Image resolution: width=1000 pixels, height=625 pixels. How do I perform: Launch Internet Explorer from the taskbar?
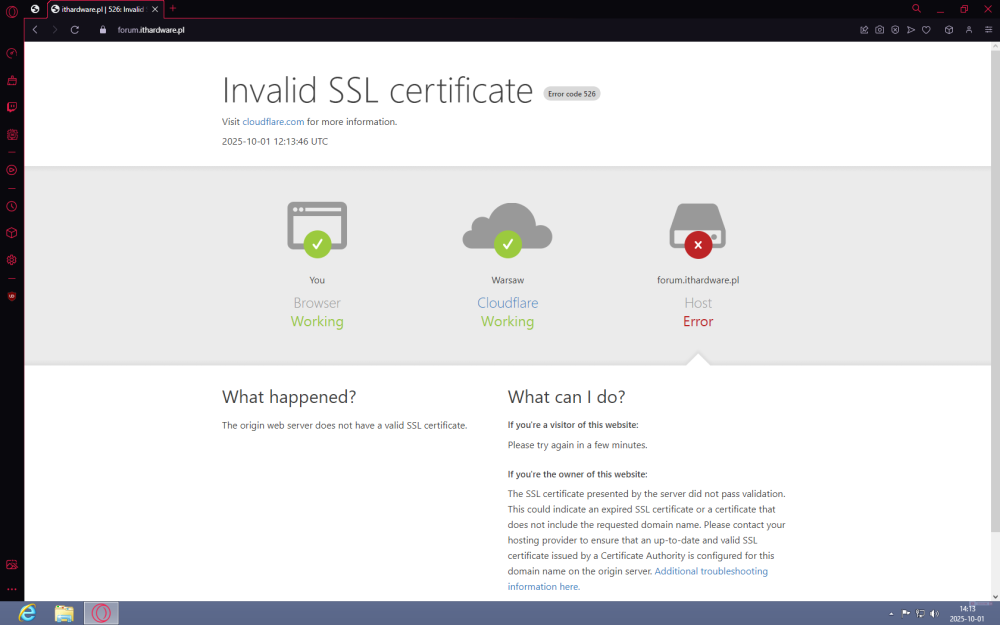[x=27, y=612]
